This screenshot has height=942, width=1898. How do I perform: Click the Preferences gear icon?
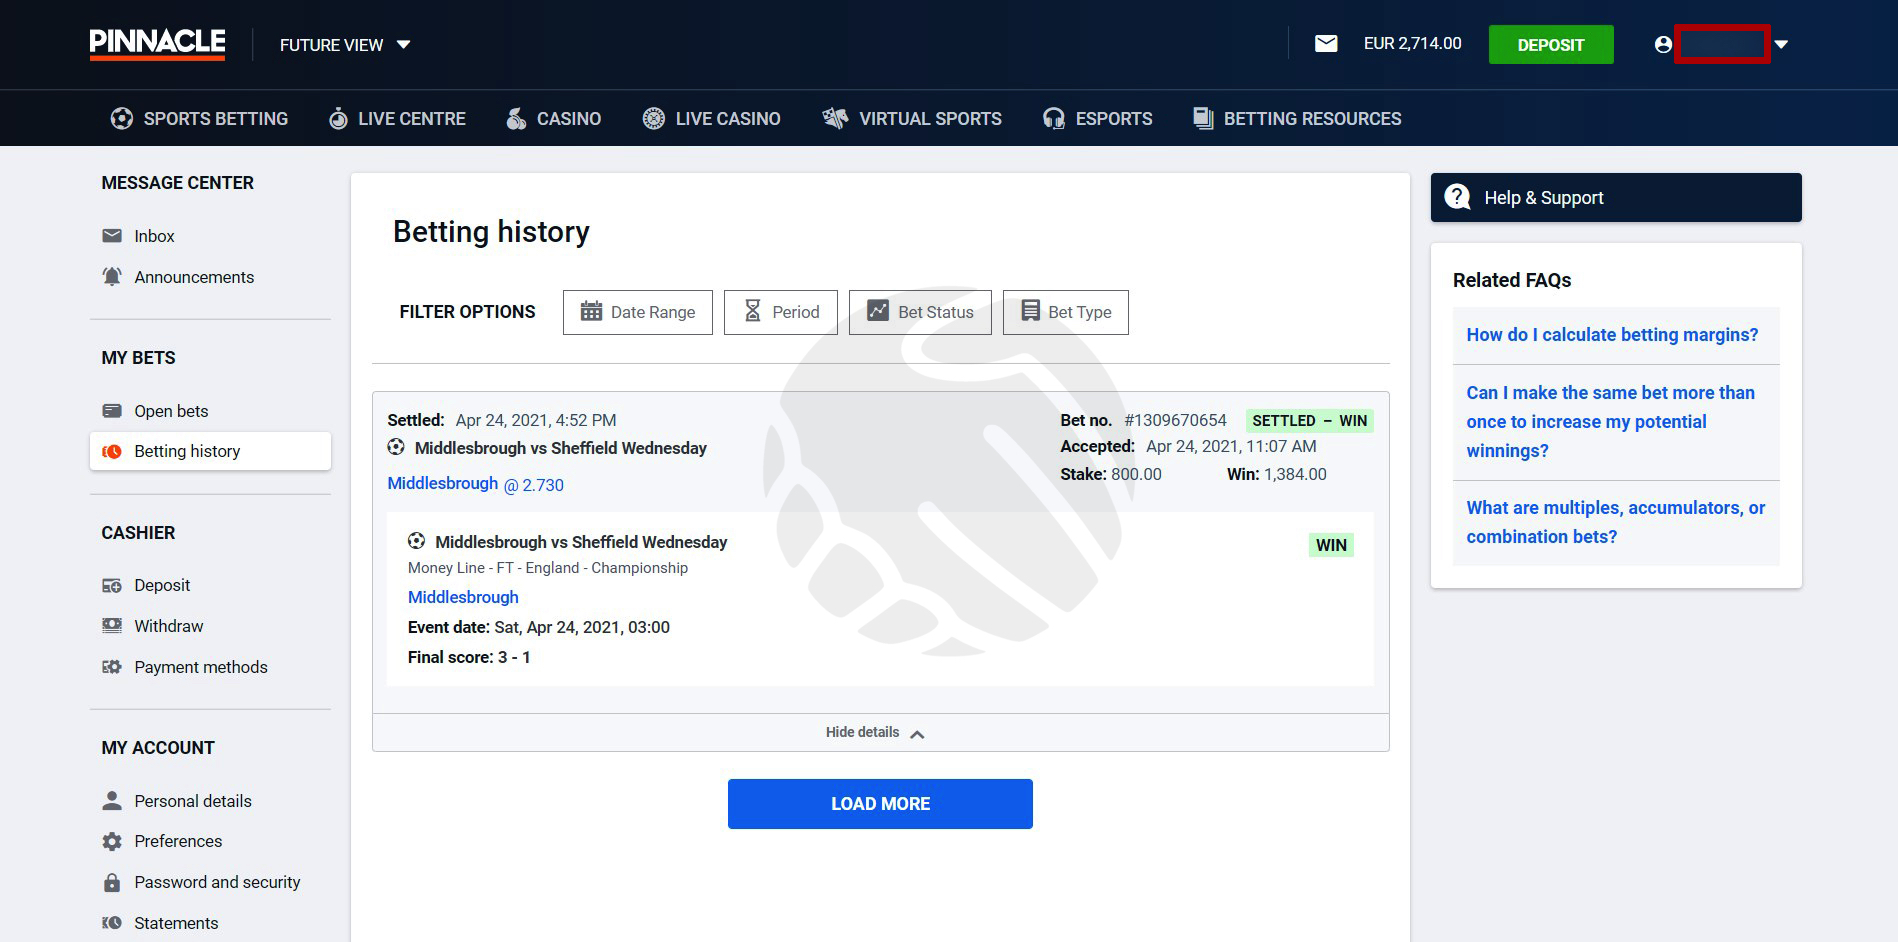pyautogui.click(x=112, y=841)
